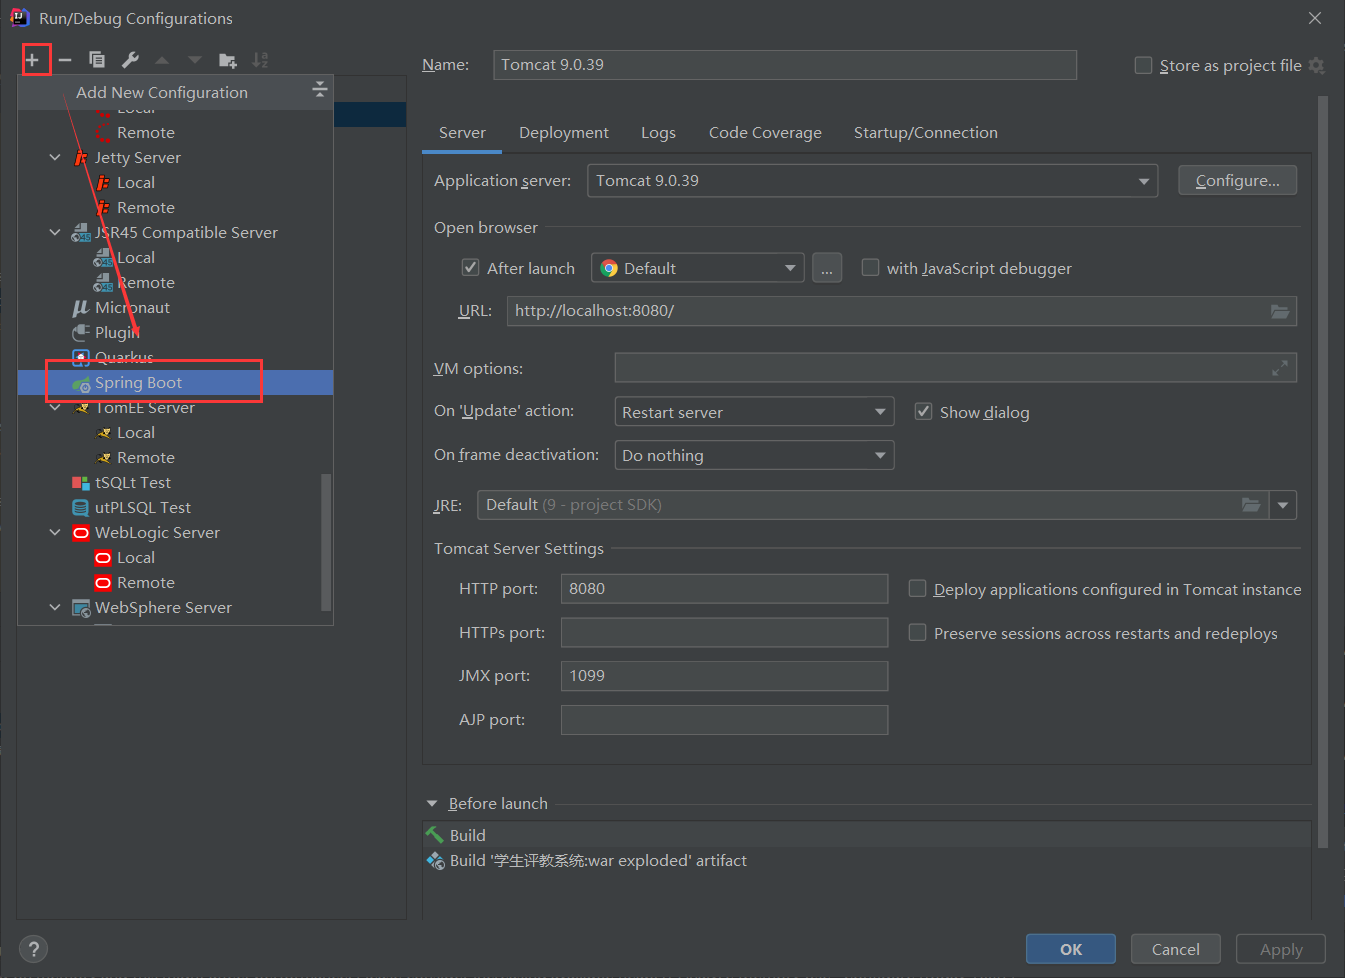Toggle Show dialog checkbox
Viewport: 1345px width, 978px height.
(923, 411)
